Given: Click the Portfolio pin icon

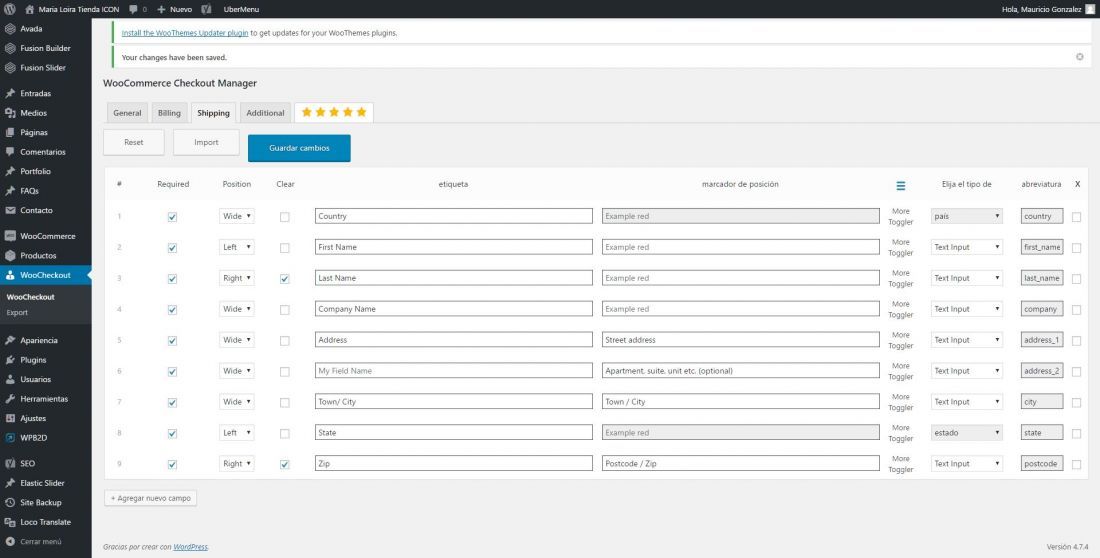Looking at the screenshot, I should tap(10, 171).
